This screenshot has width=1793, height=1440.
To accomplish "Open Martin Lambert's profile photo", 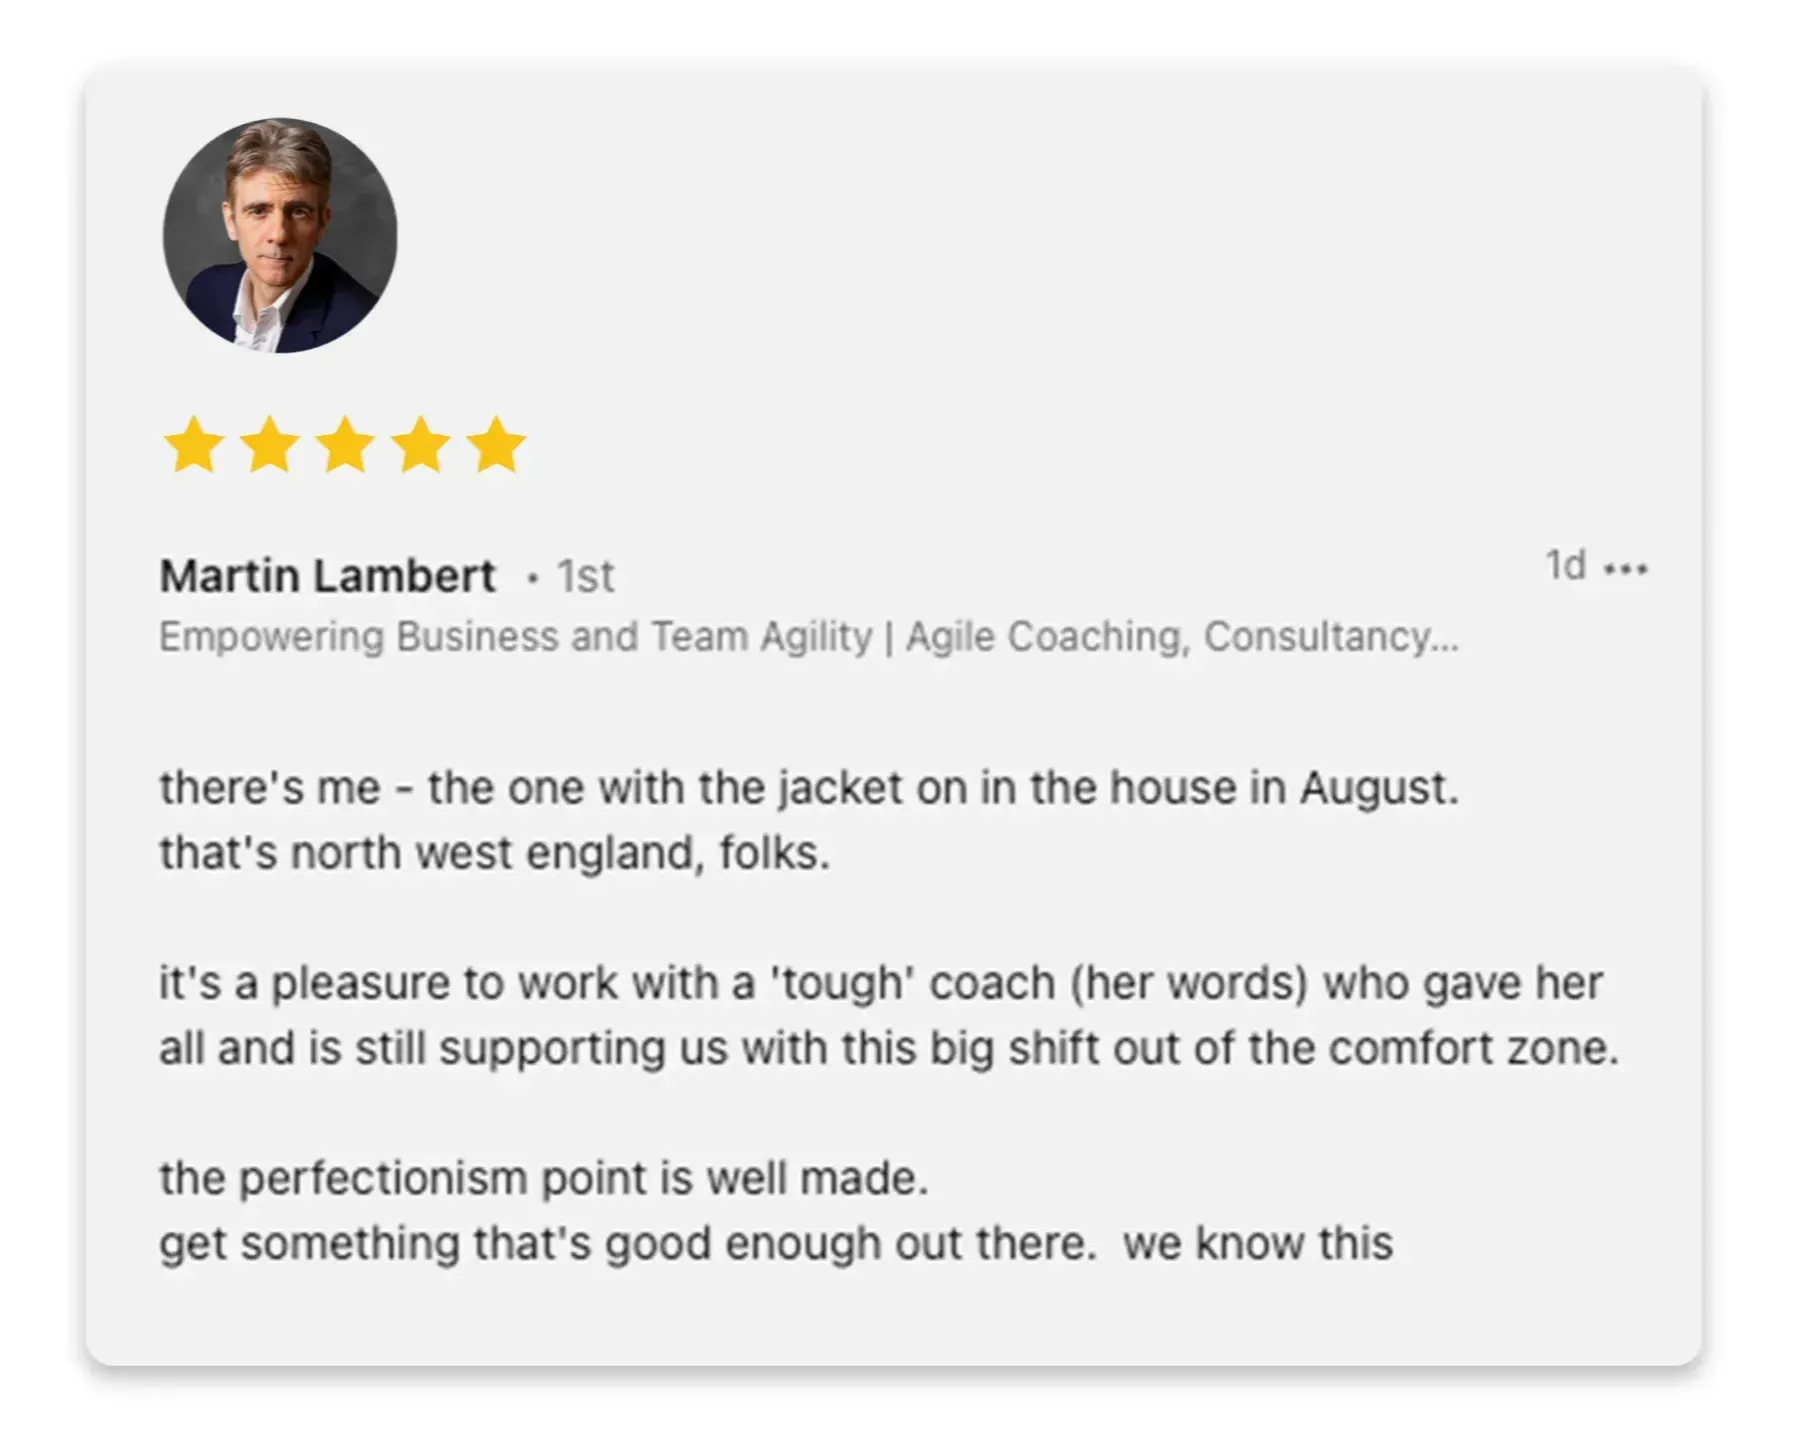I will click(280, 236).
